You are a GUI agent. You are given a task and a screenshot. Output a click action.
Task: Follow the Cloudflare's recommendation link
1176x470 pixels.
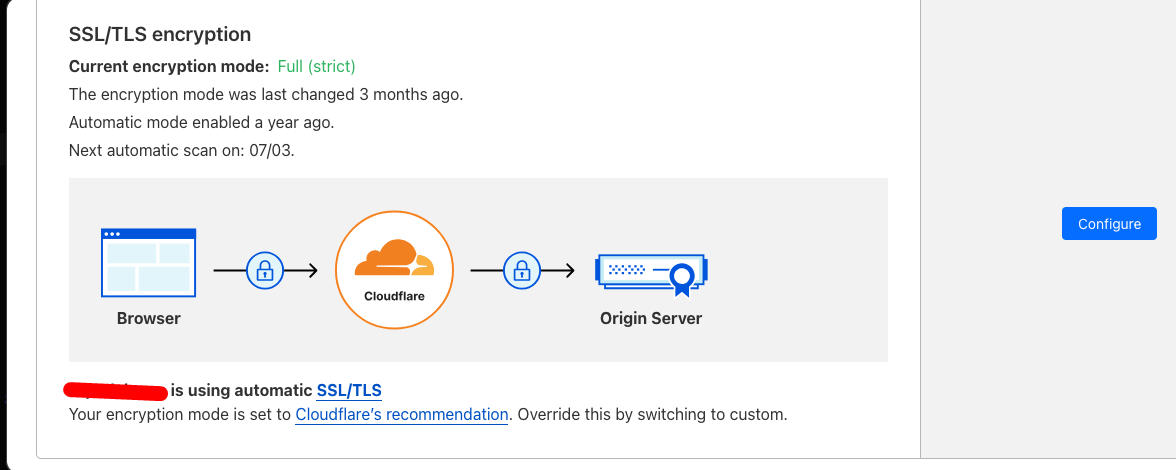click(x=402, y=414)
